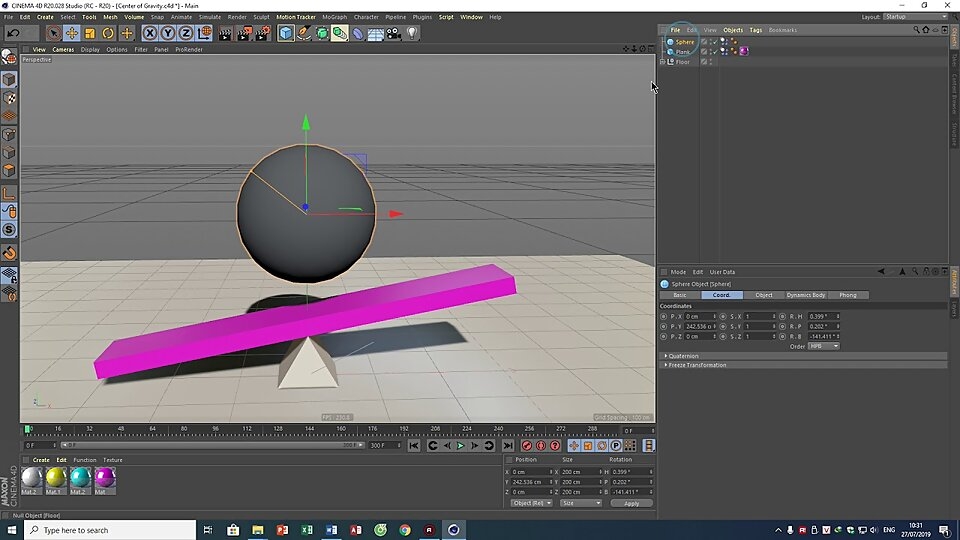Switch the coordinate system toggle
The height and width of the screenshot is (540, 960).
click(205, 33)
